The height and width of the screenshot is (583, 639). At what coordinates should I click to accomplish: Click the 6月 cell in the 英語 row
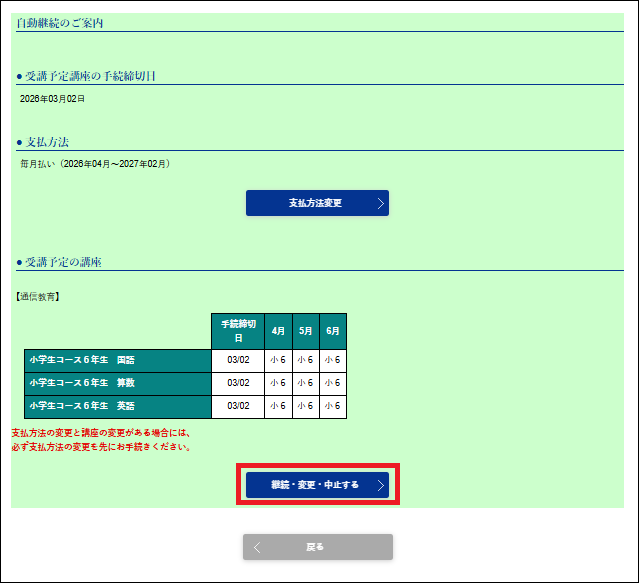[x=333, y=406]
